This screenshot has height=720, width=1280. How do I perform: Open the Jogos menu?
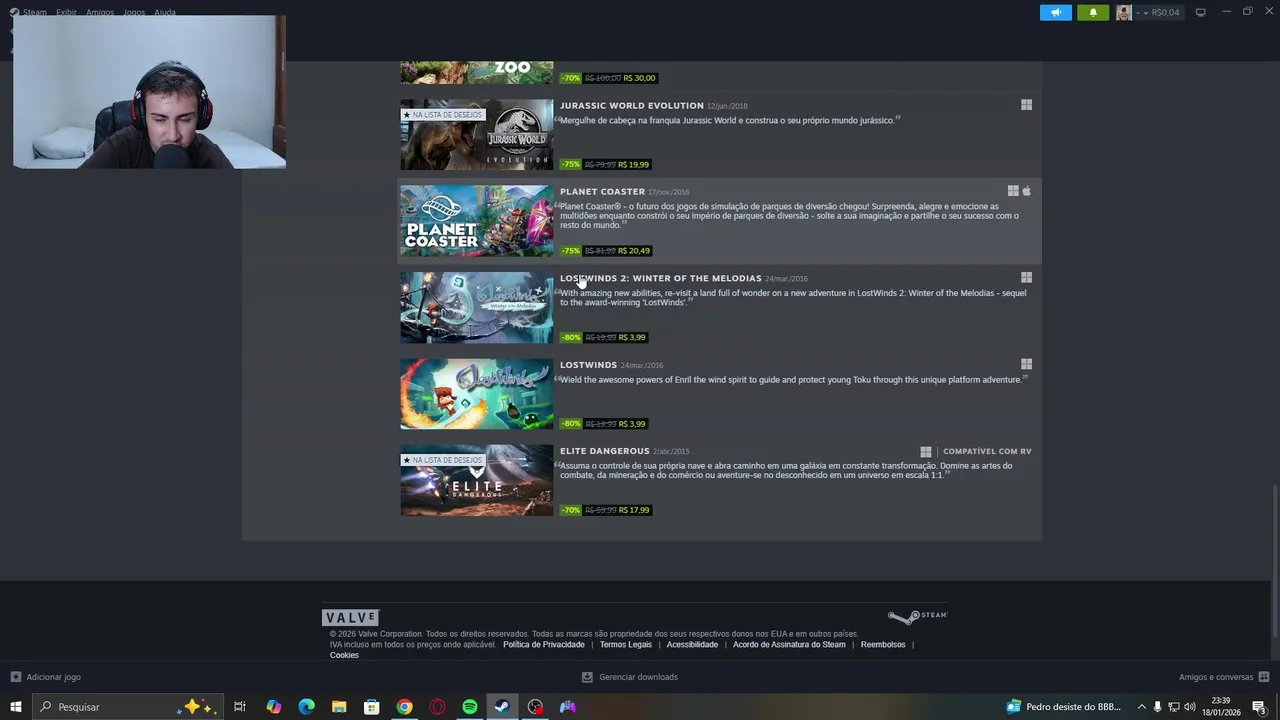tap(134, 12)
